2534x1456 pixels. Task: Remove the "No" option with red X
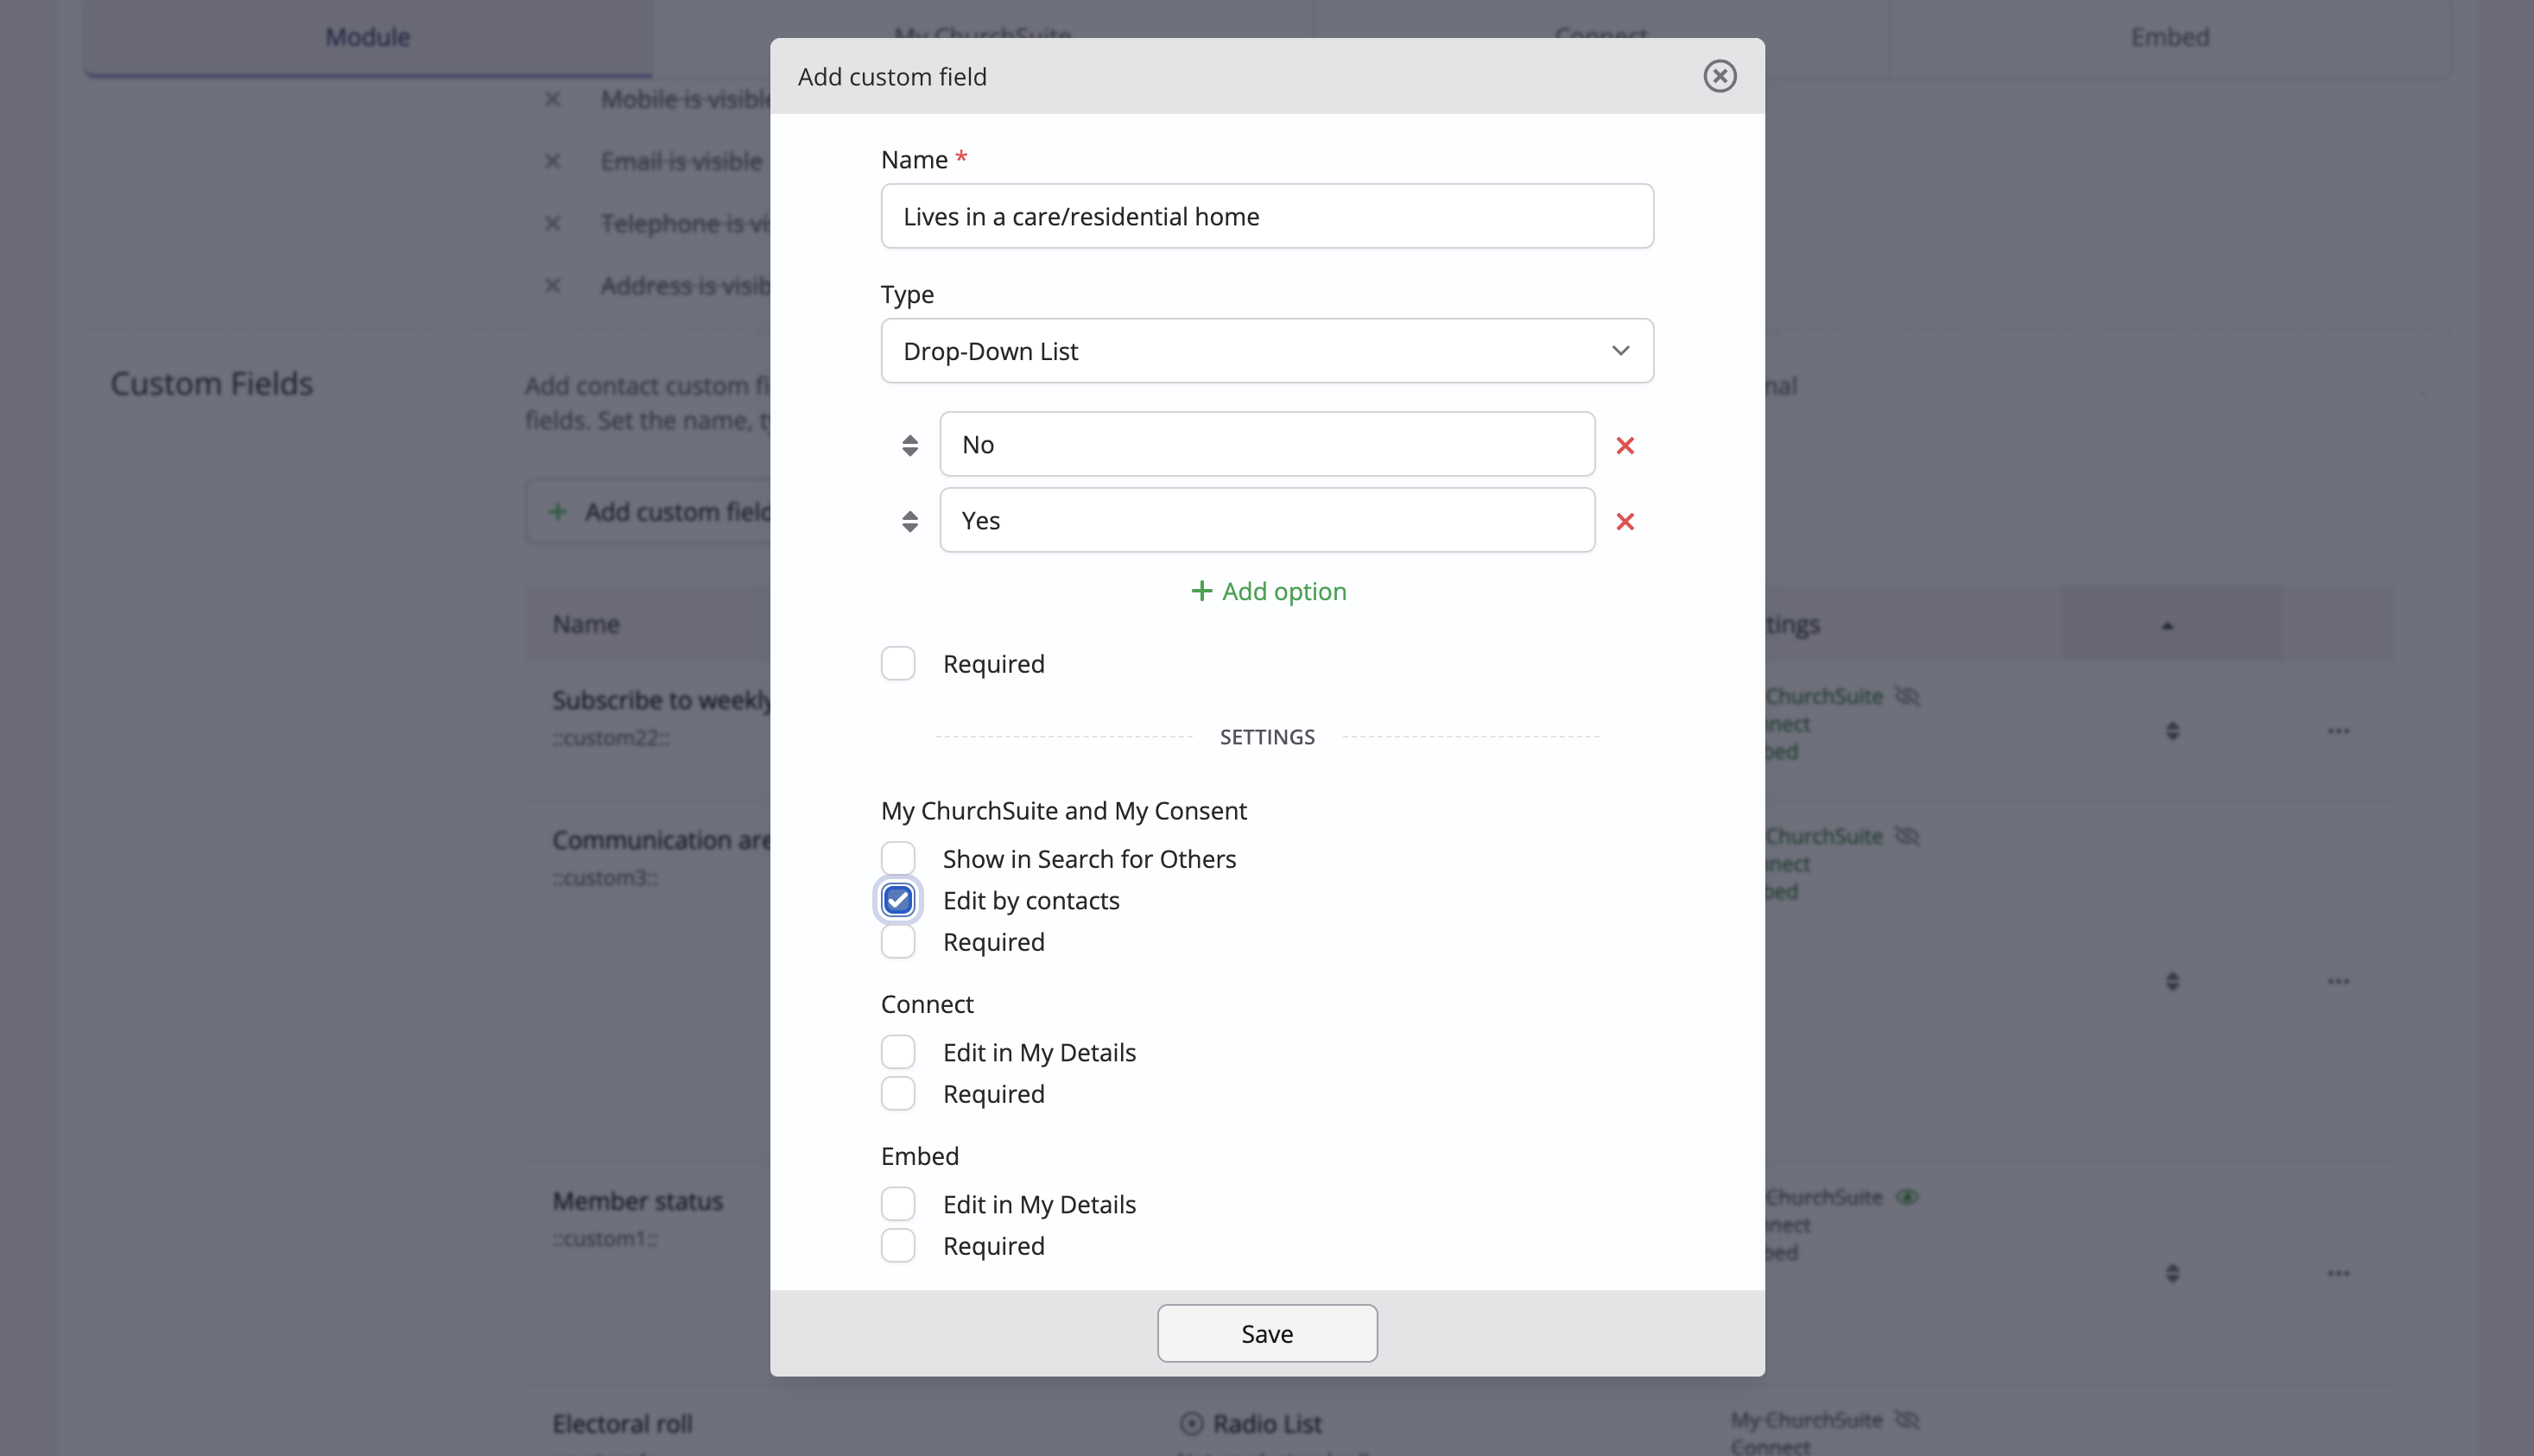coord(1625,445)
